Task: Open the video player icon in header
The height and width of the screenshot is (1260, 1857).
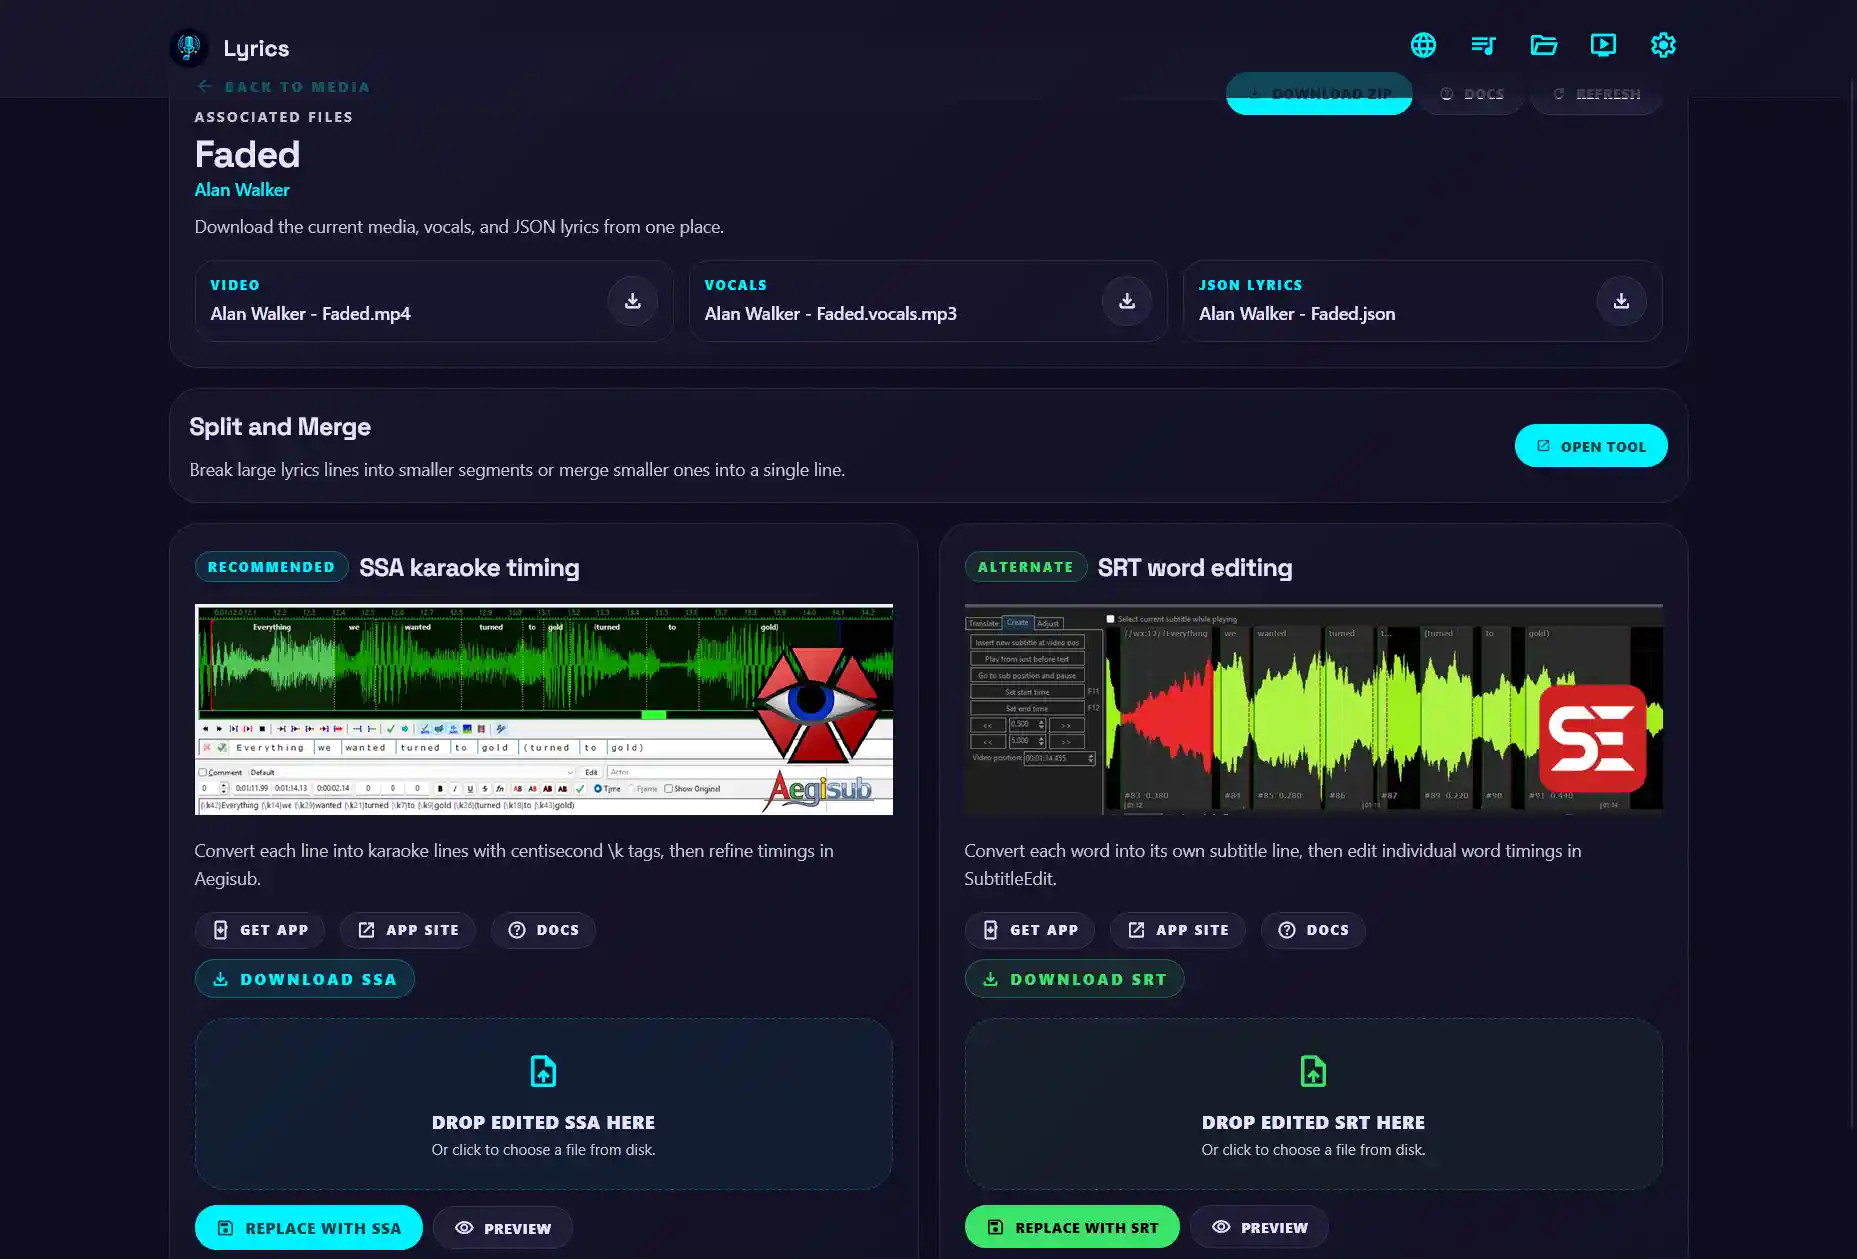Action: coord(1603,45)
